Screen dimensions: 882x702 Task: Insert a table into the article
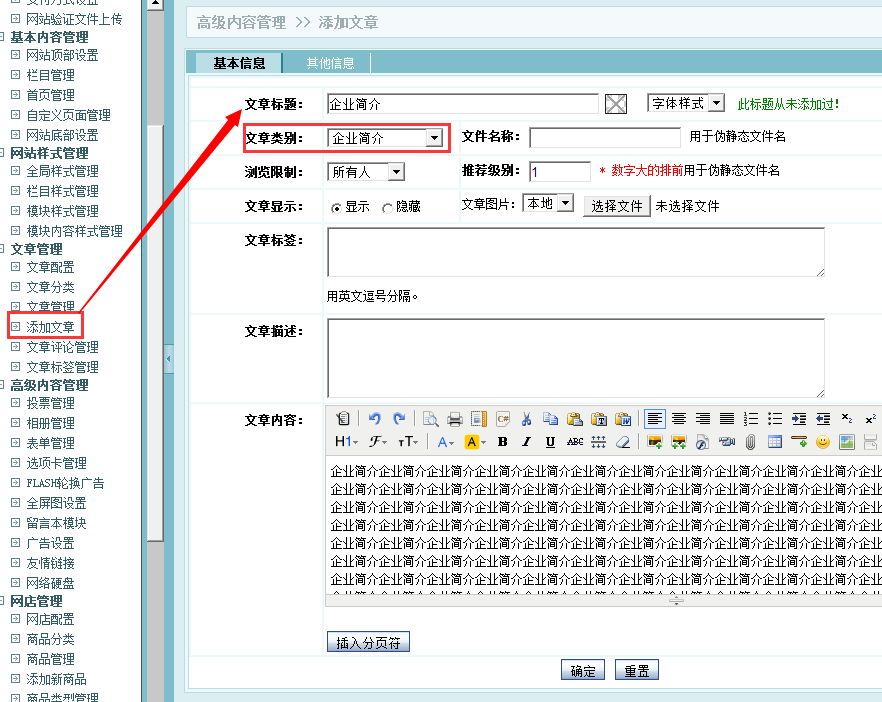(x=775, y=442)
